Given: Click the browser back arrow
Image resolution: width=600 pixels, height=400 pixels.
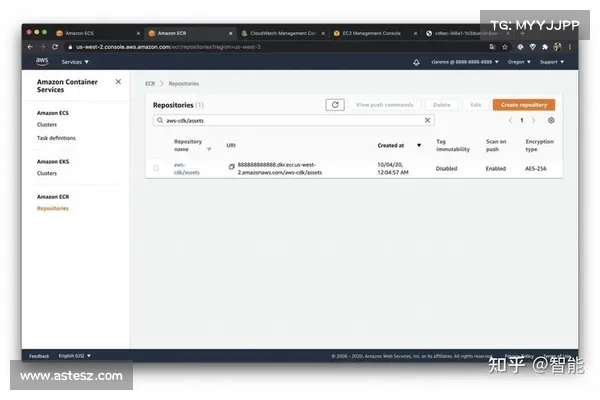Looking at the screenshot, I should [x=30, y=47].
